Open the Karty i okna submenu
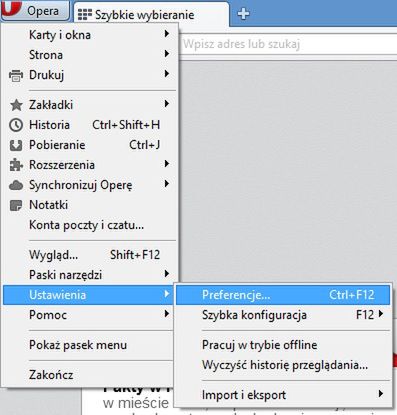Viewport: 397px width, 415px height. [90, 35]
